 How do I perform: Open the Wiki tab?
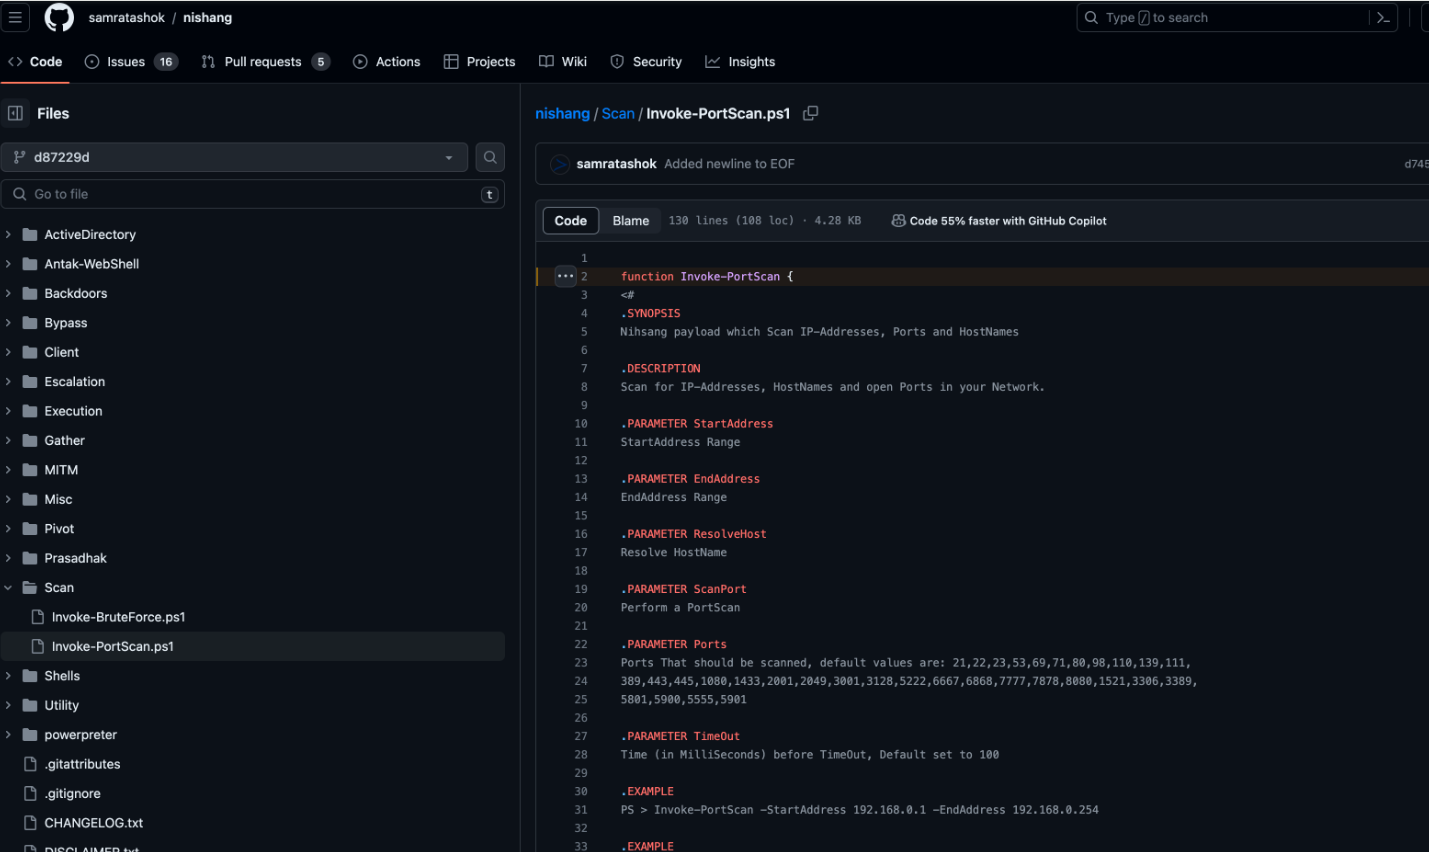[563, 62]
